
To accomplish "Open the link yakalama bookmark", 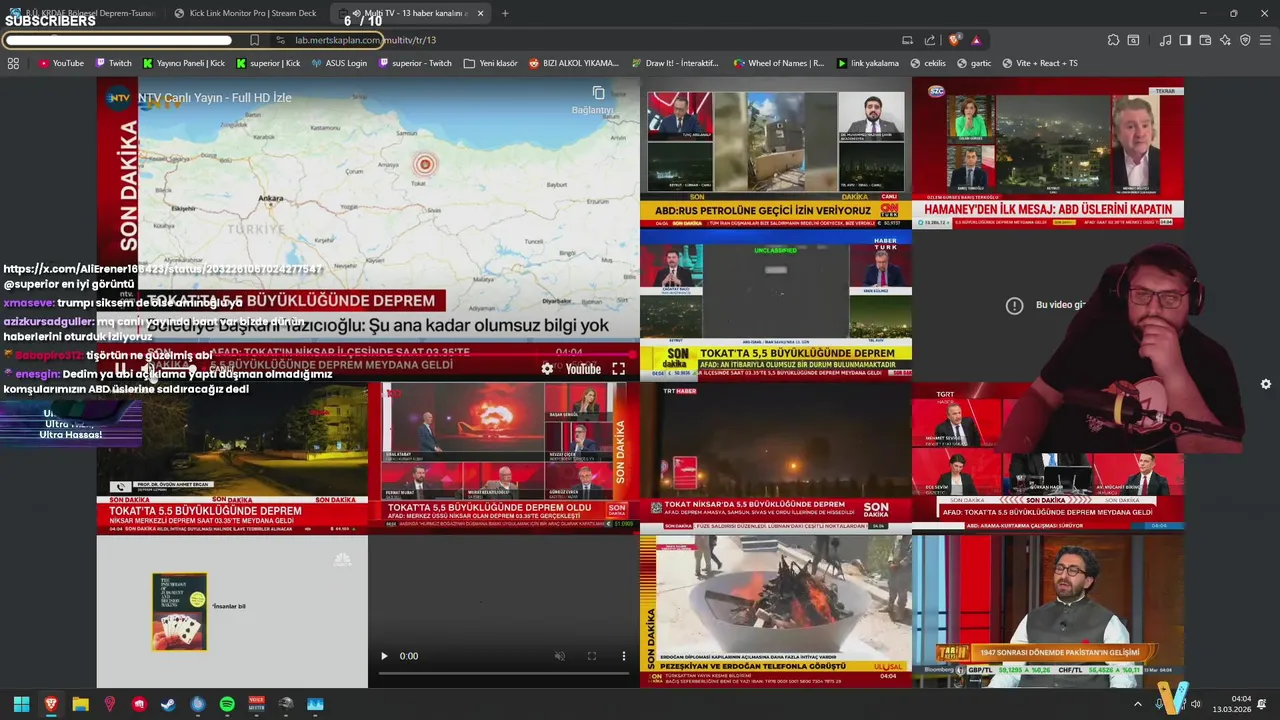I will click(868, 63).
